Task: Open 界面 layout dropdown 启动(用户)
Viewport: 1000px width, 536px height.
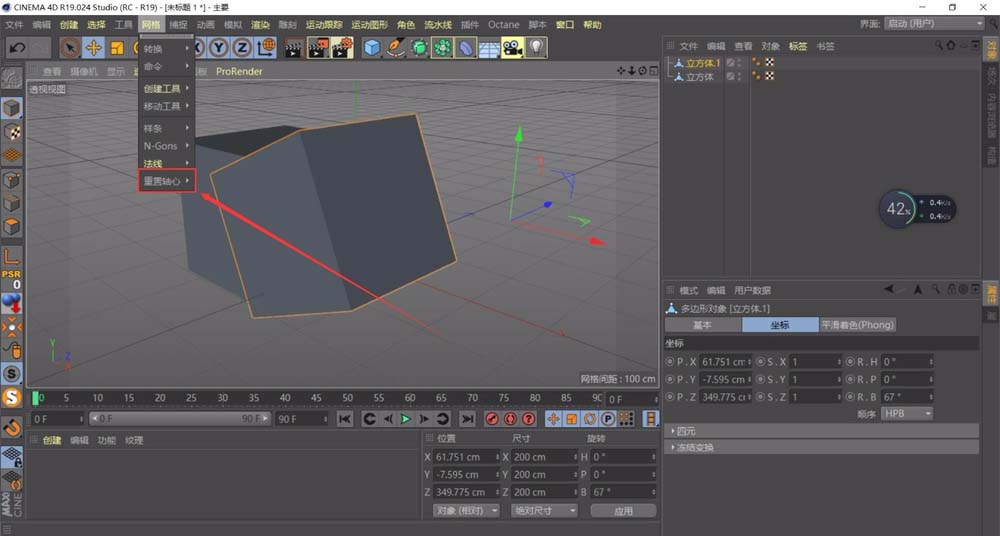Action: pos(934,24)
